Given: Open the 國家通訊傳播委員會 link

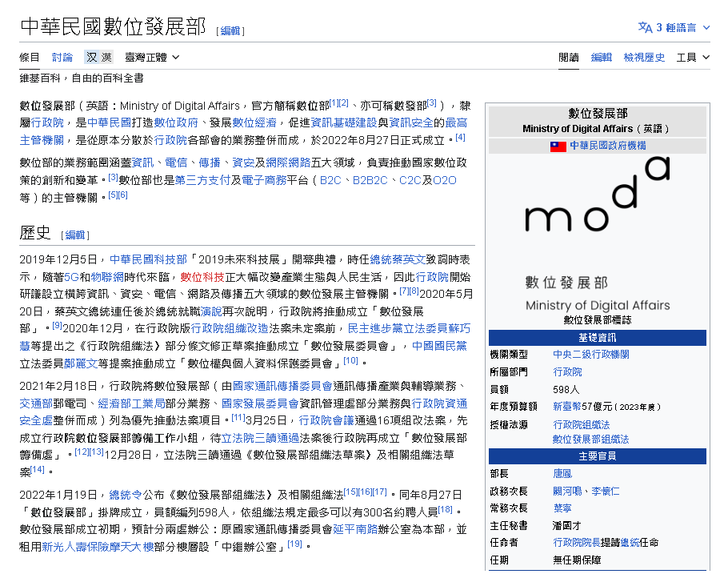Looking at the screenshot, I should pos(282,386).
